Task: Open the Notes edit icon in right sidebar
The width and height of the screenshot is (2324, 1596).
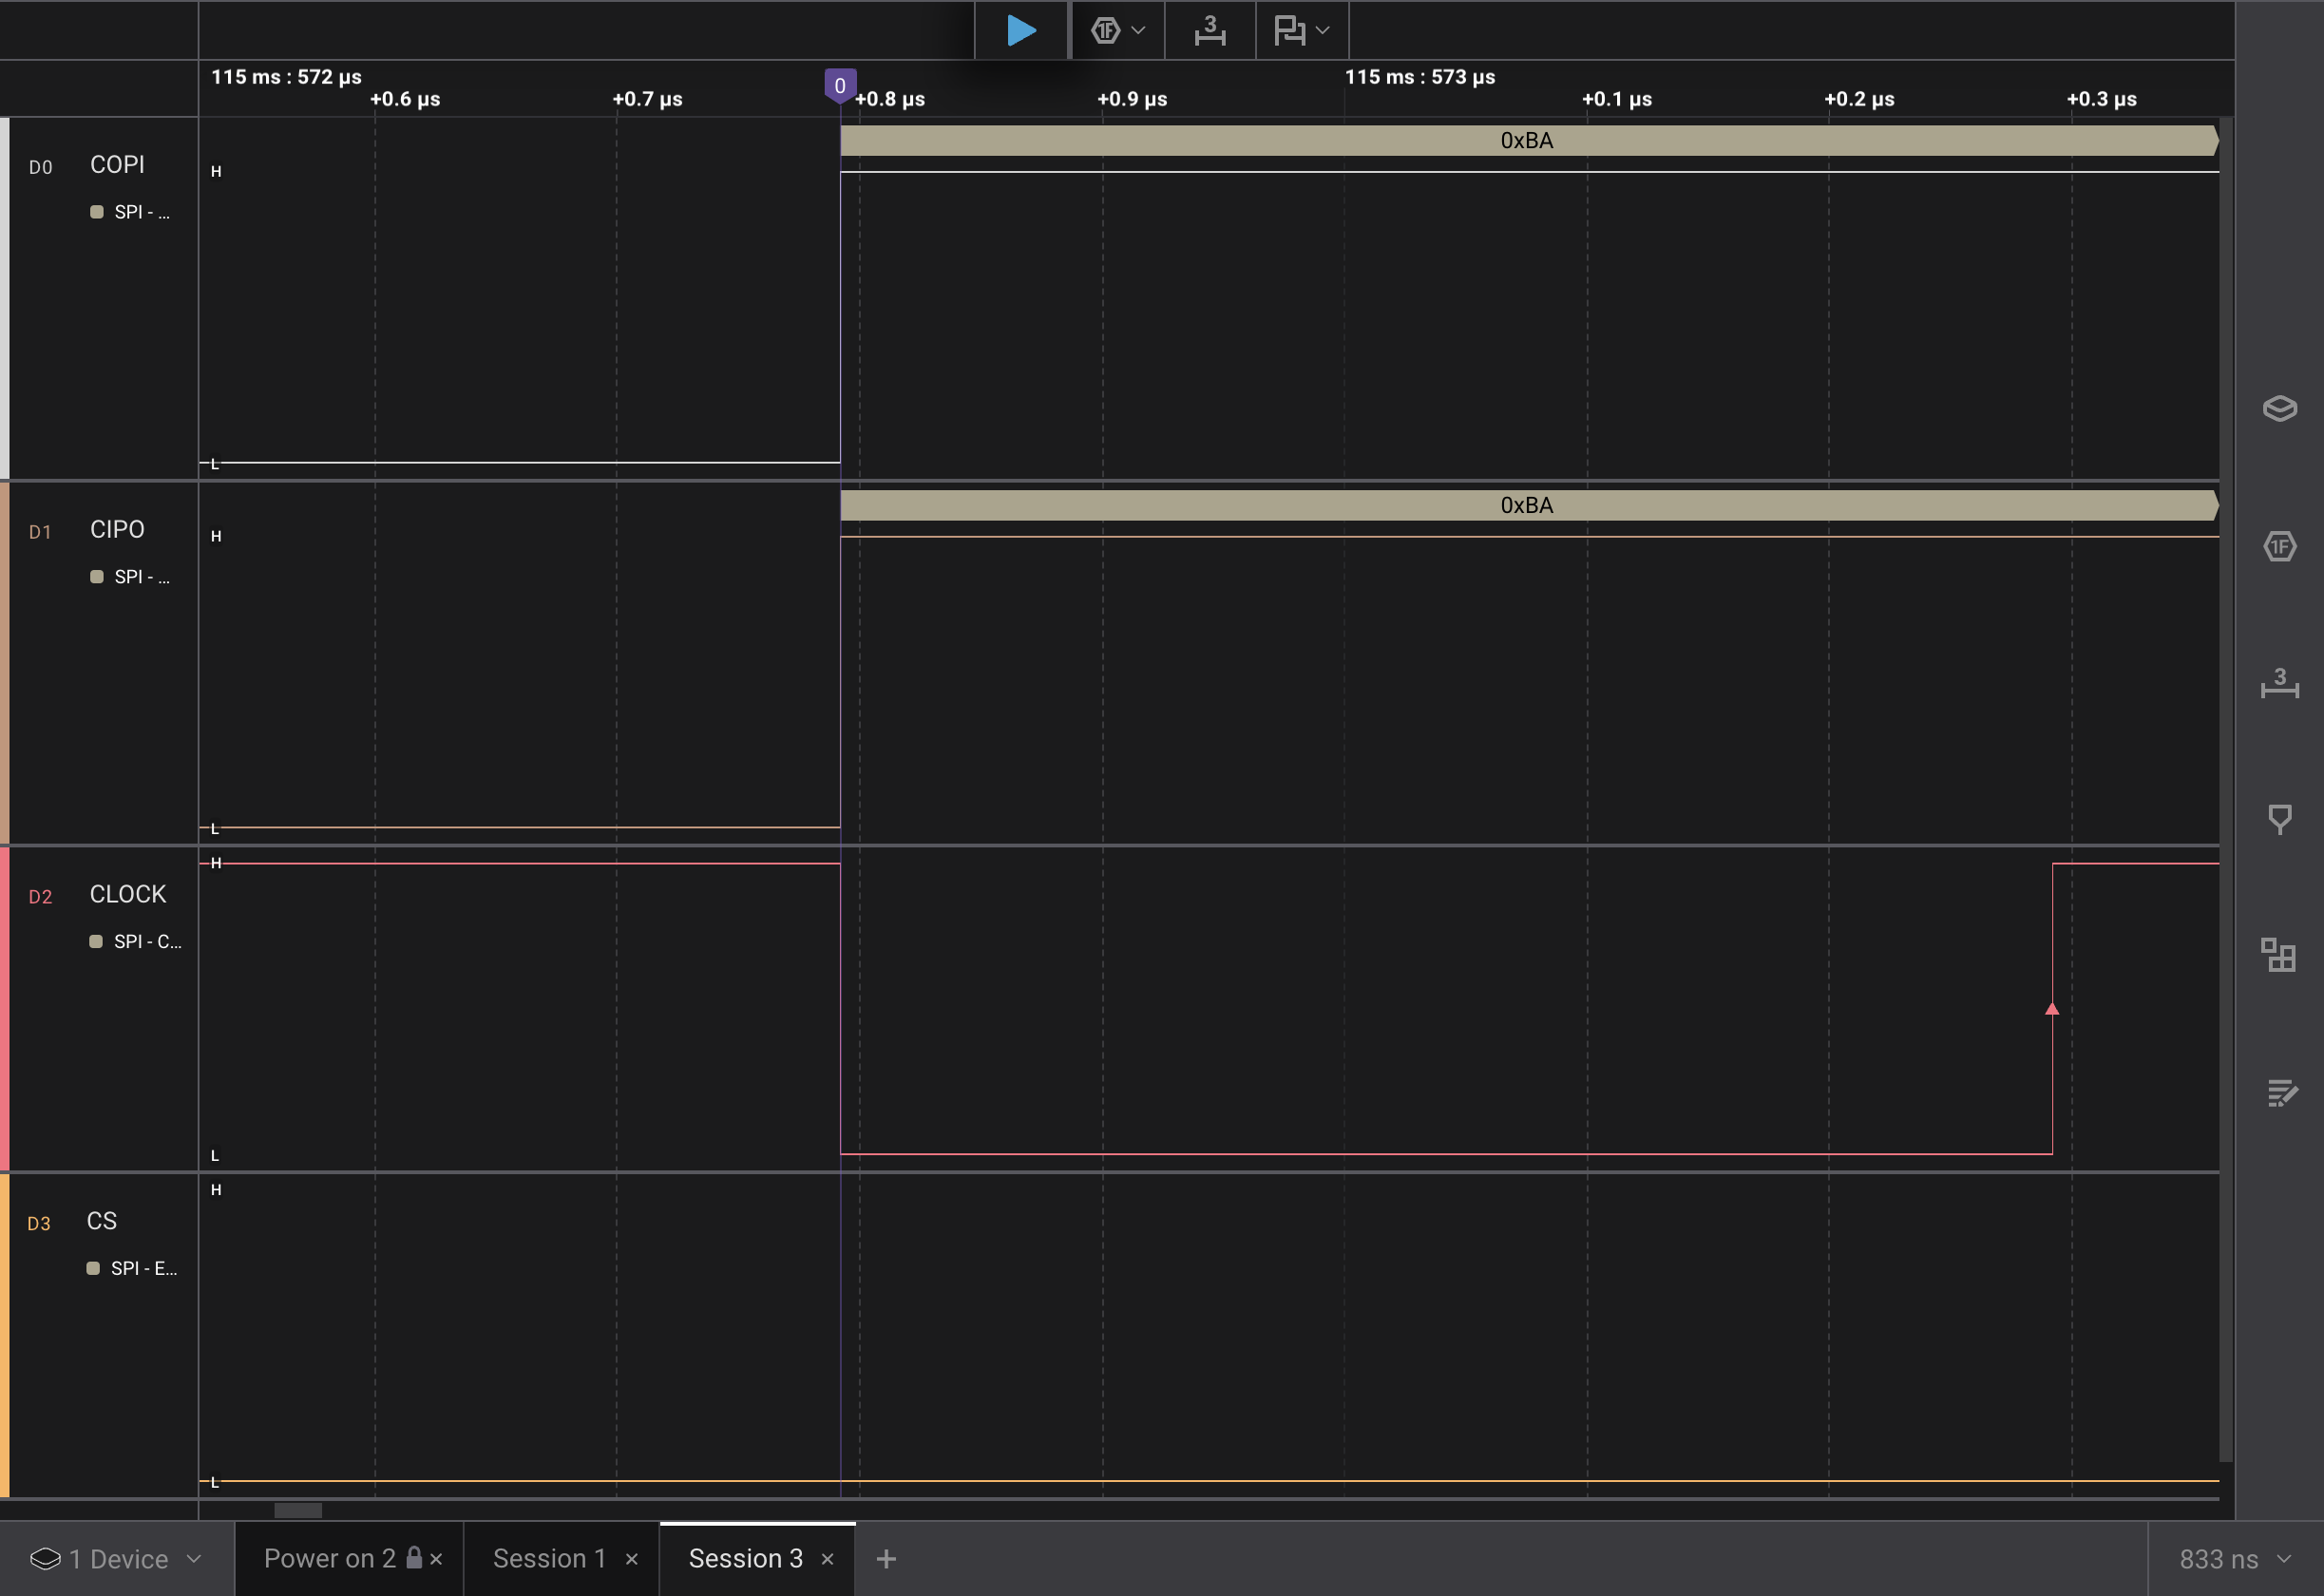Action: pos(2279,1092)
